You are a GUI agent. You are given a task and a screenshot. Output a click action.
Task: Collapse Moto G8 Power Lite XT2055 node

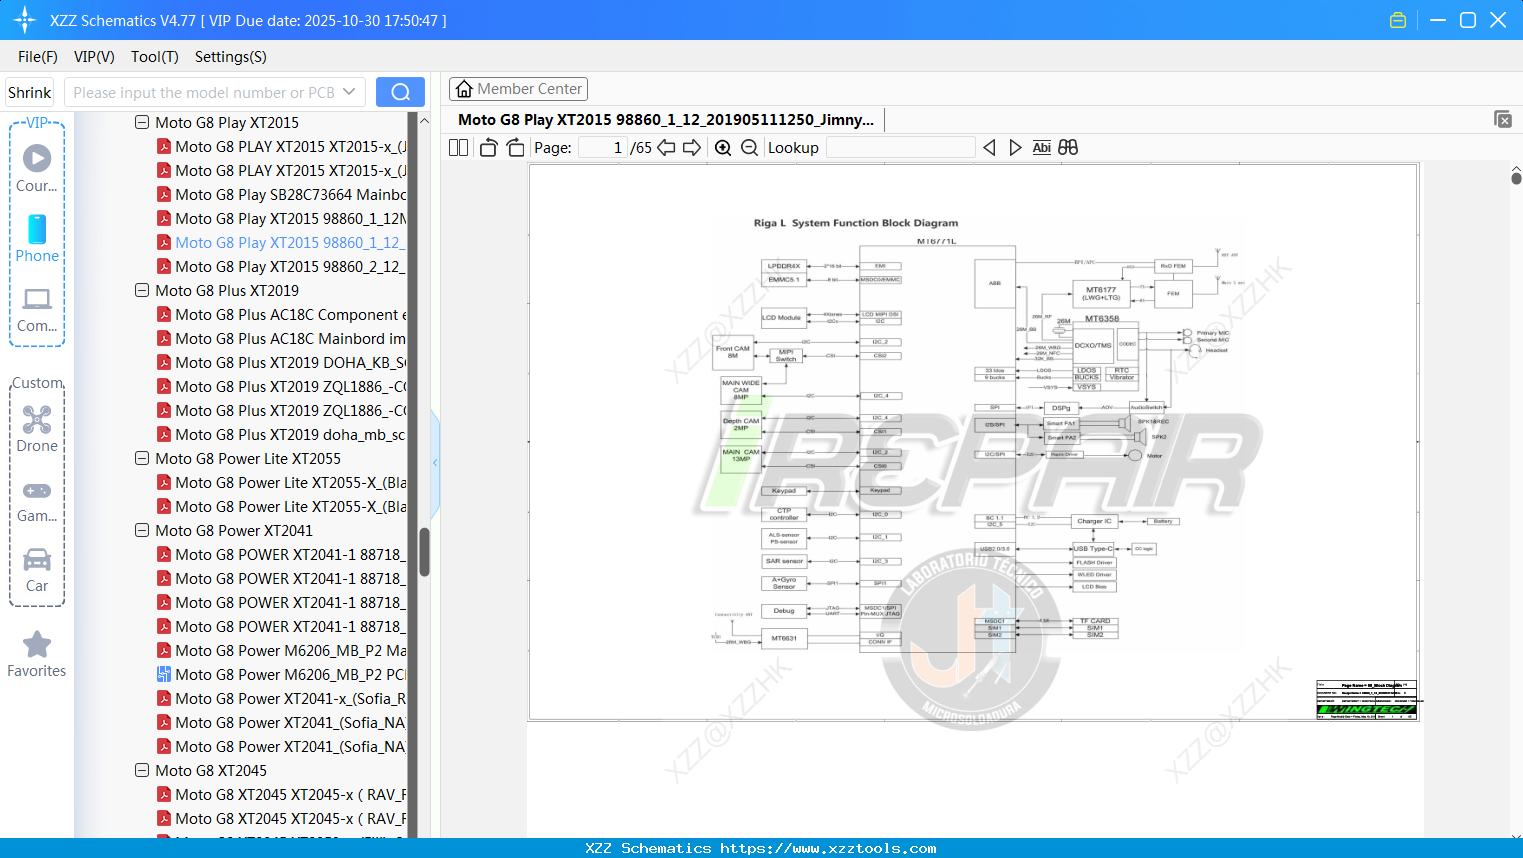tap(142, 458)
